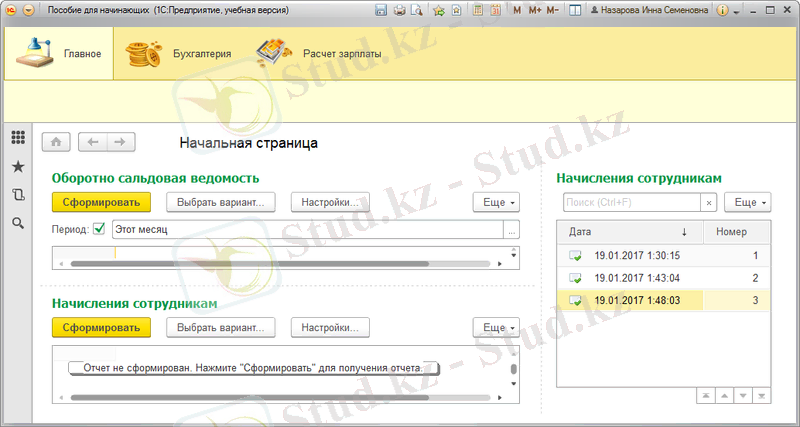Viewport: 800px width, 427px height.
Task: Click horizontal scrollbar in the upper report area
Action: point(280,264)
